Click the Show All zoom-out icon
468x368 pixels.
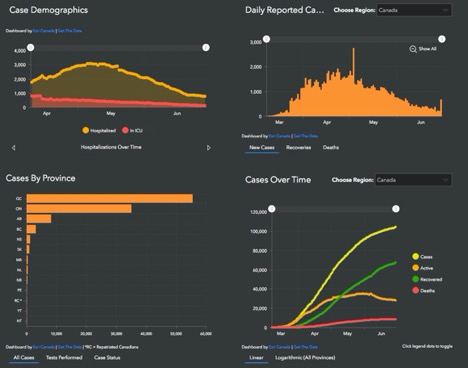[413, 49]
